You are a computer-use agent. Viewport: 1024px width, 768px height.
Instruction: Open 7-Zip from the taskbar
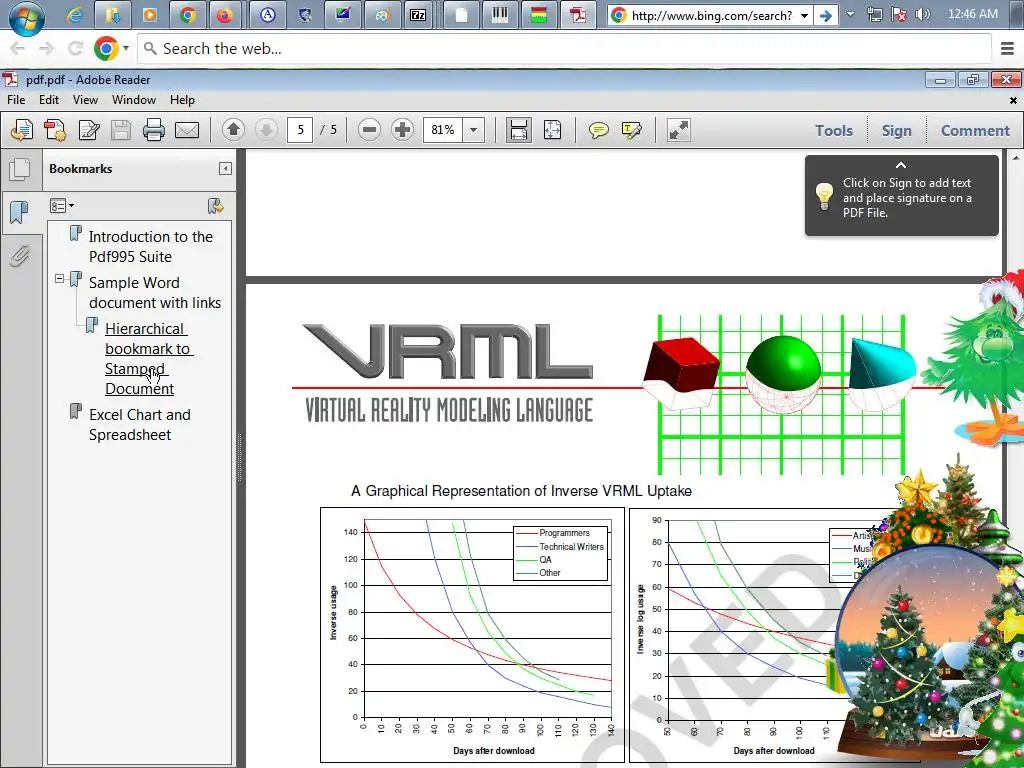click(418, 15)
